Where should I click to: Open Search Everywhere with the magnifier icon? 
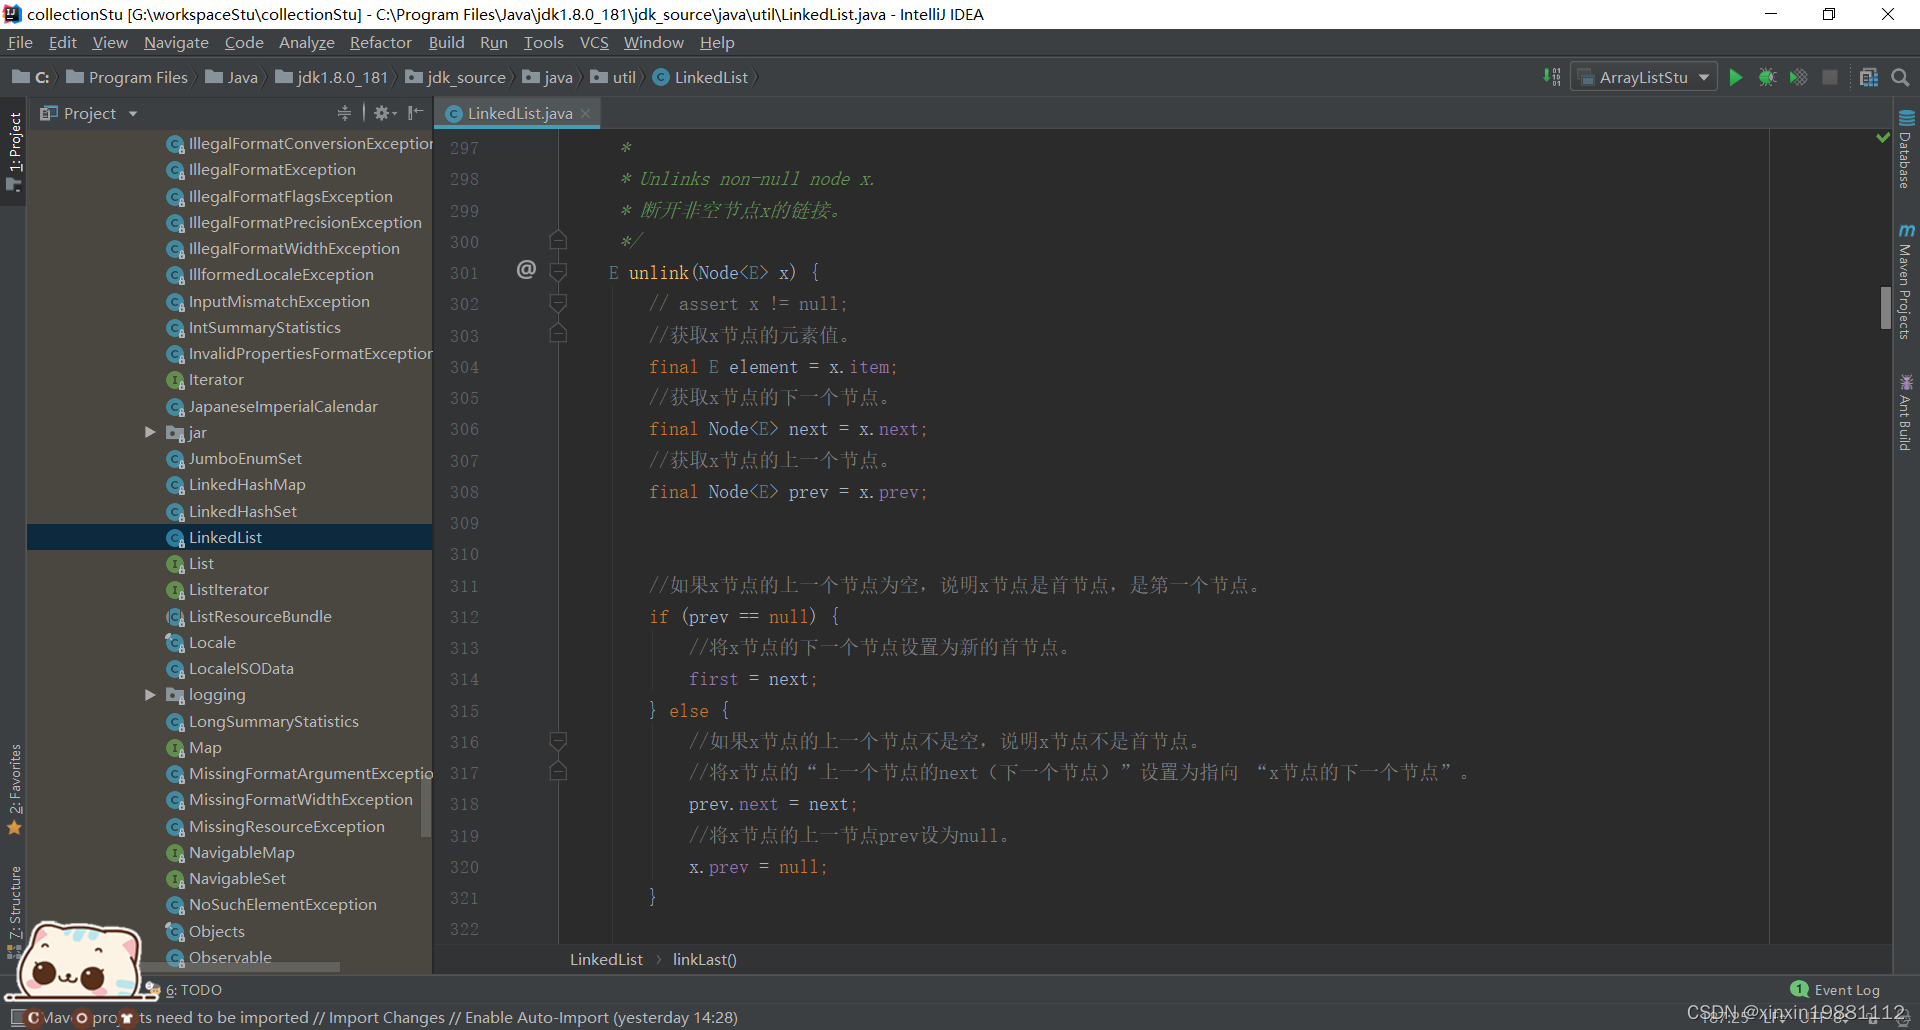coord(1901,76)
